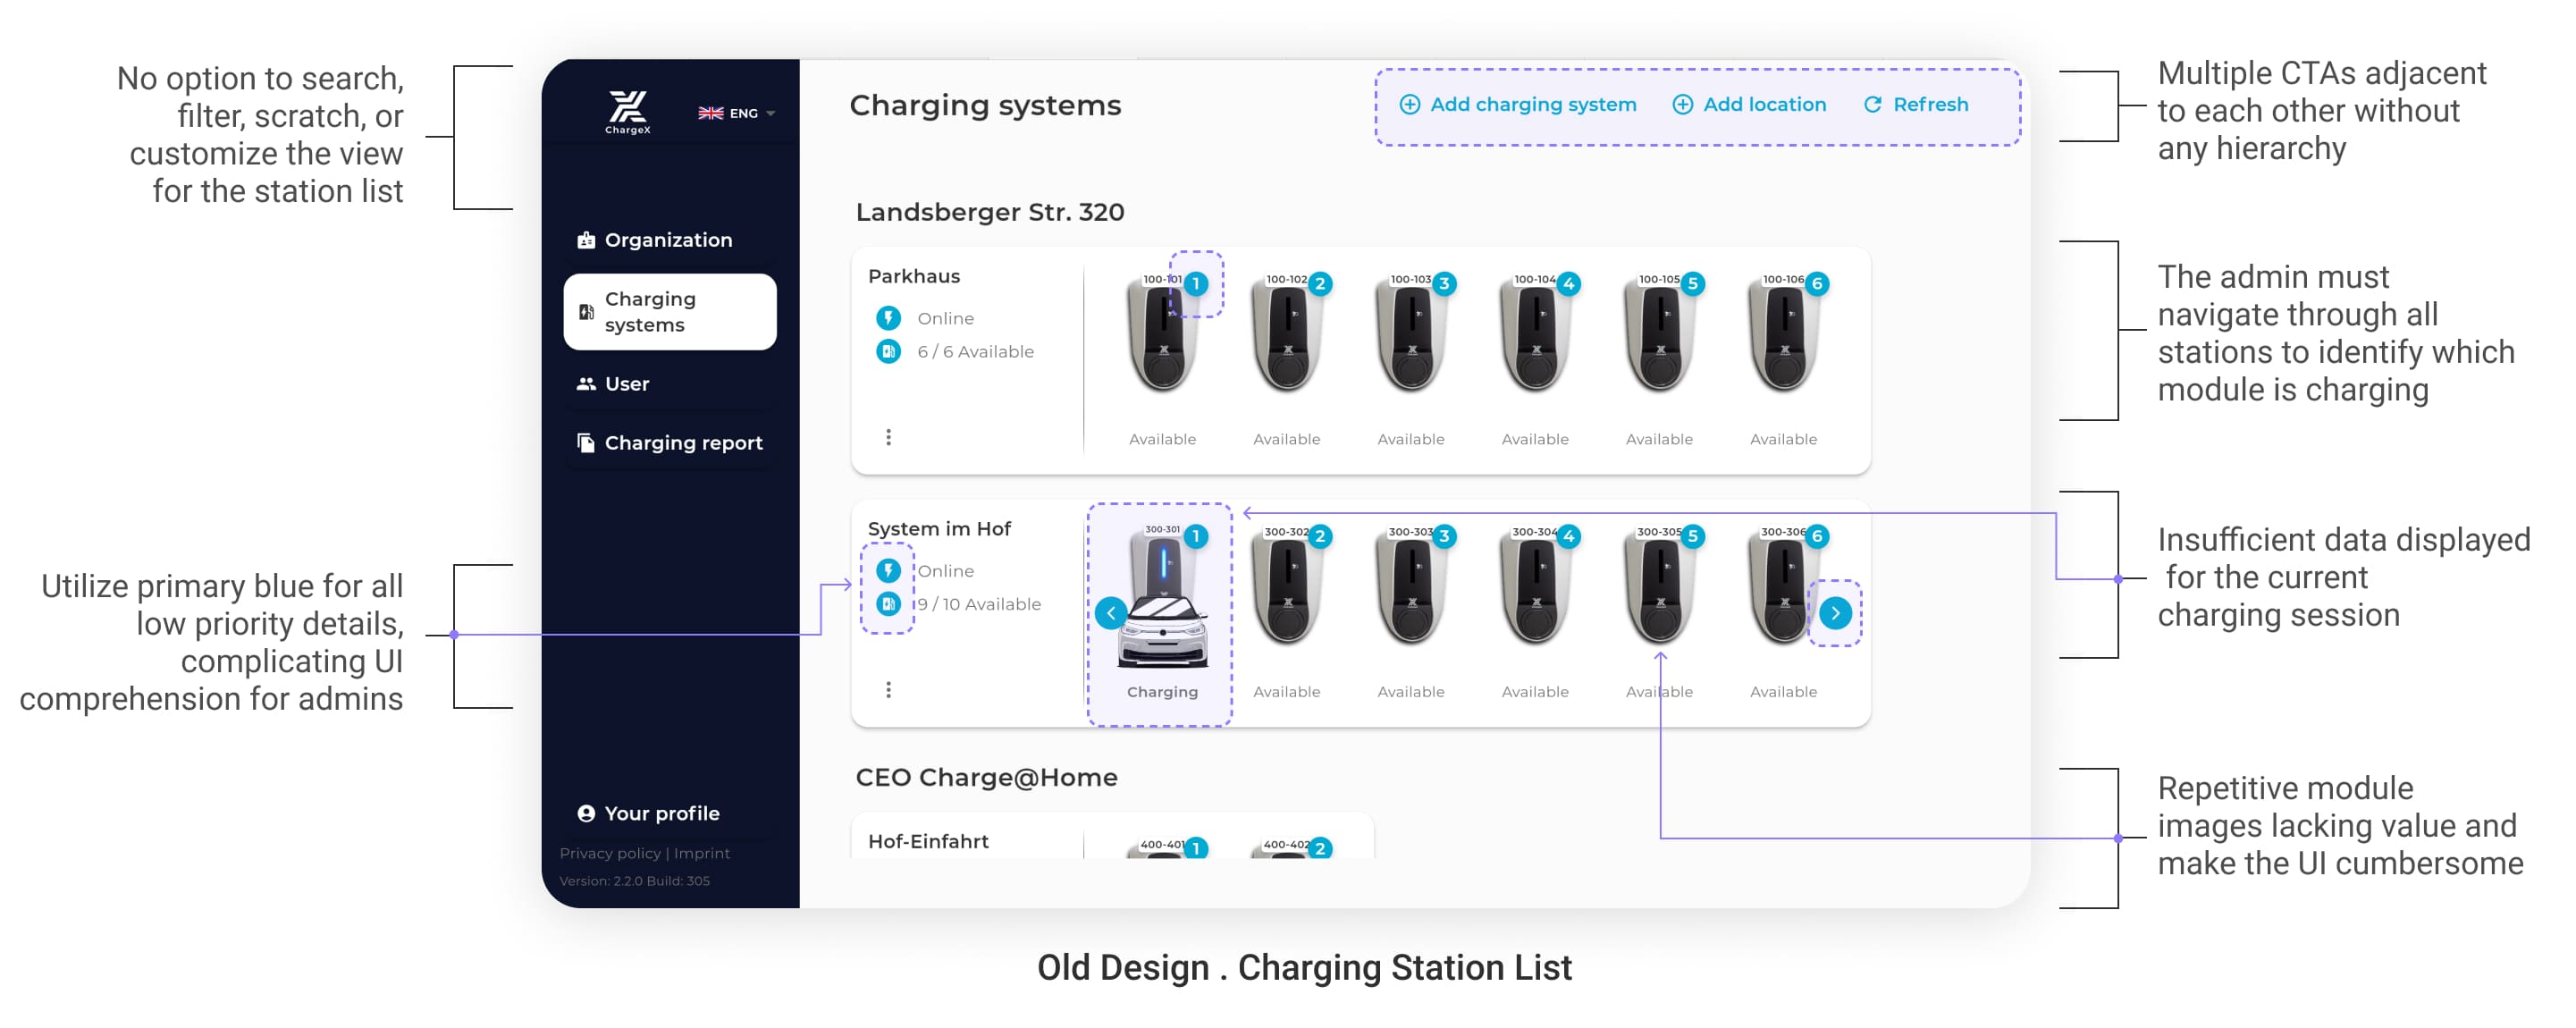
Task: Click the Add location button
Action: (x=1749, y=105)
